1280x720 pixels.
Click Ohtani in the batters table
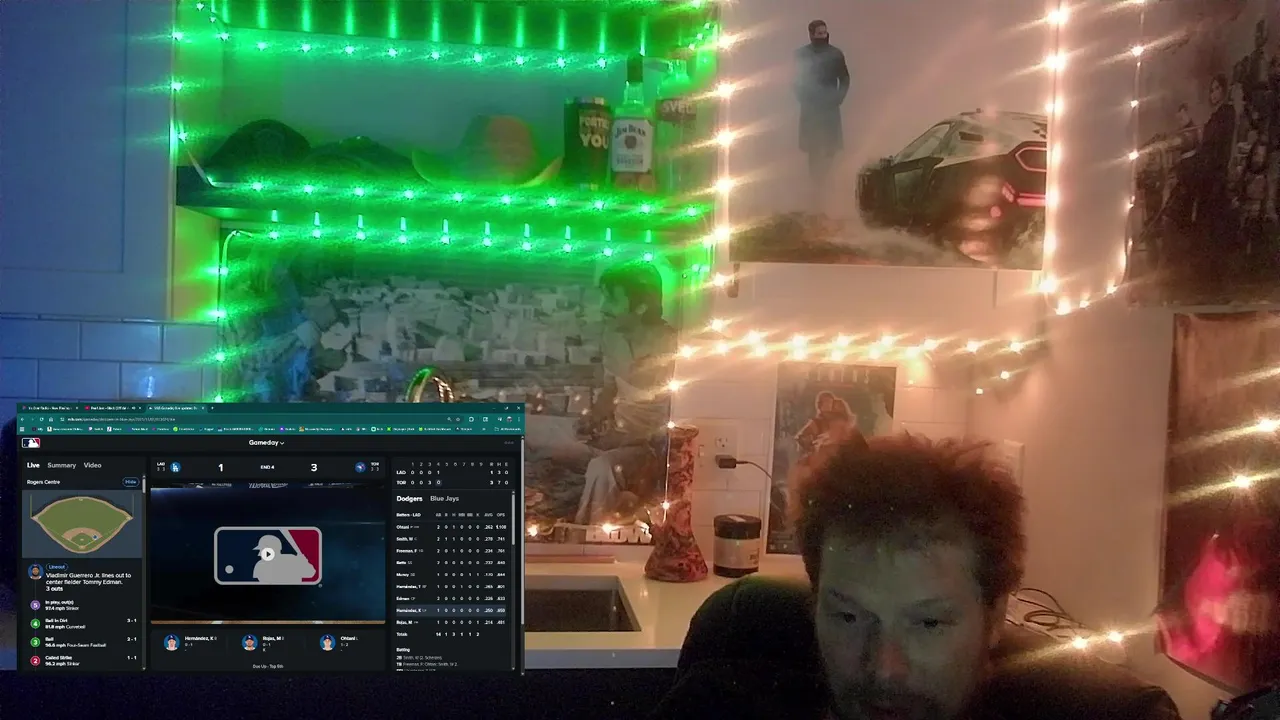pyautogui.click(x=403, y=526)
